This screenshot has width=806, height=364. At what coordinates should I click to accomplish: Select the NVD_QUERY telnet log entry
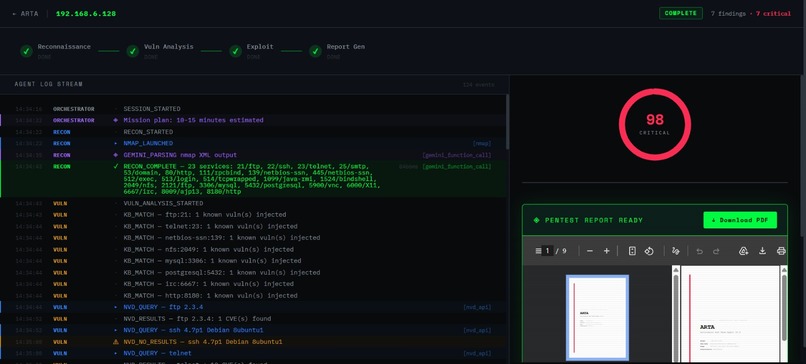(253, 353)
